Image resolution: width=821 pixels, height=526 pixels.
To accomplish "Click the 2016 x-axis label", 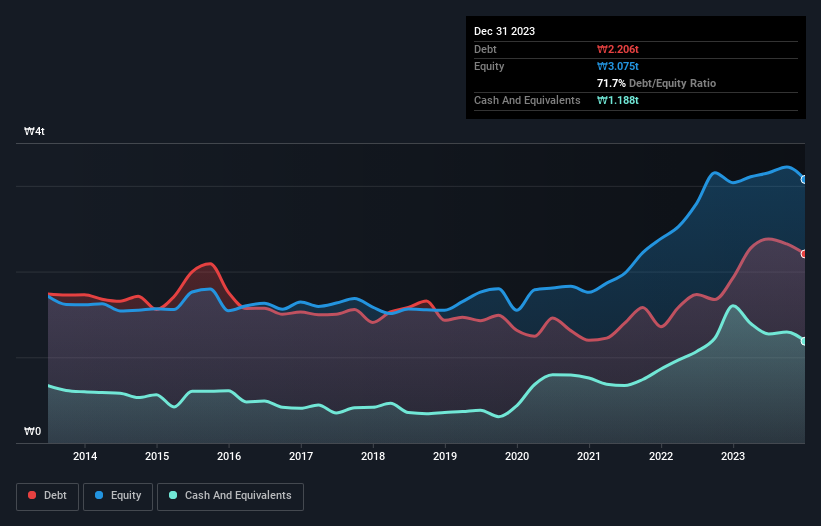I will pos(229,456).
